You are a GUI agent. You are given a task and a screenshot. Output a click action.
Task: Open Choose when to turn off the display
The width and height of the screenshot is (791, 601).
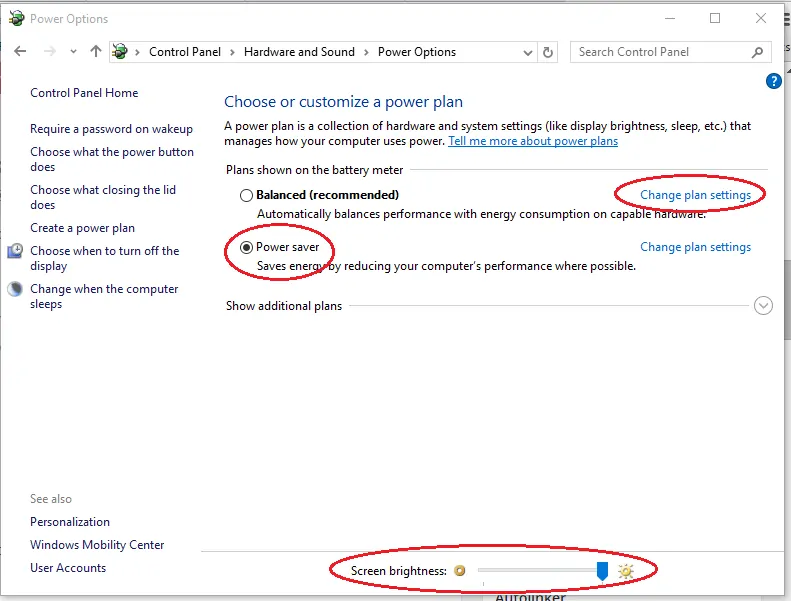tap(104, 258)
